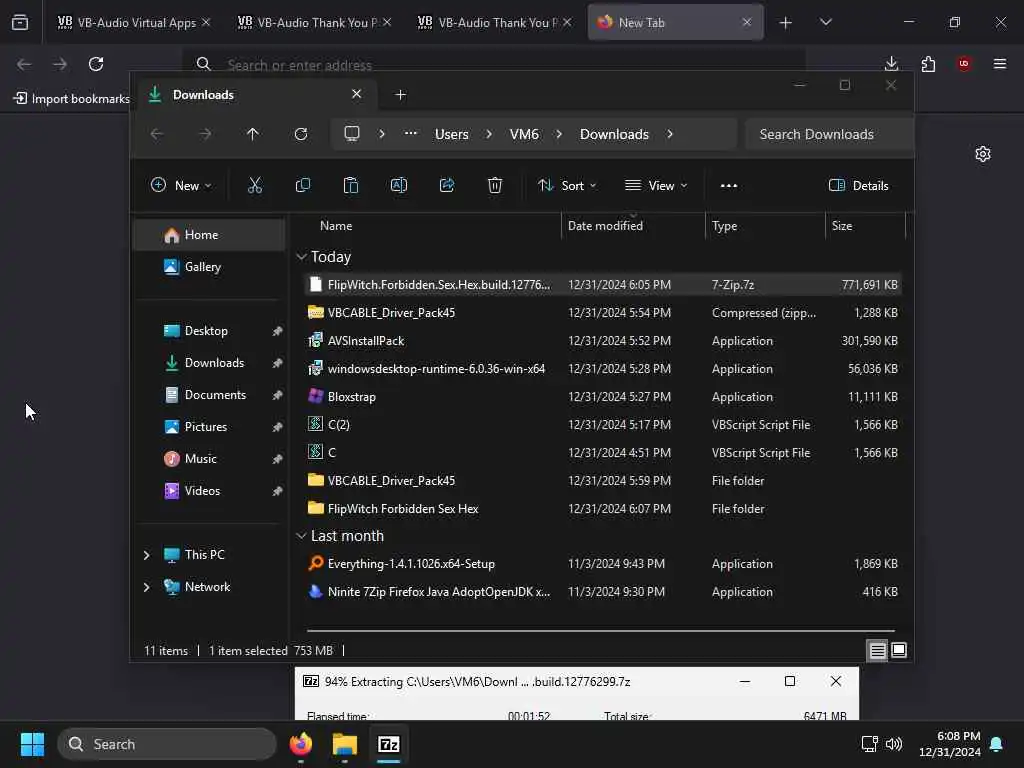Screen dimensions: 1024x768
Task: Collapse the Last month group
Action: pos(301,536)
